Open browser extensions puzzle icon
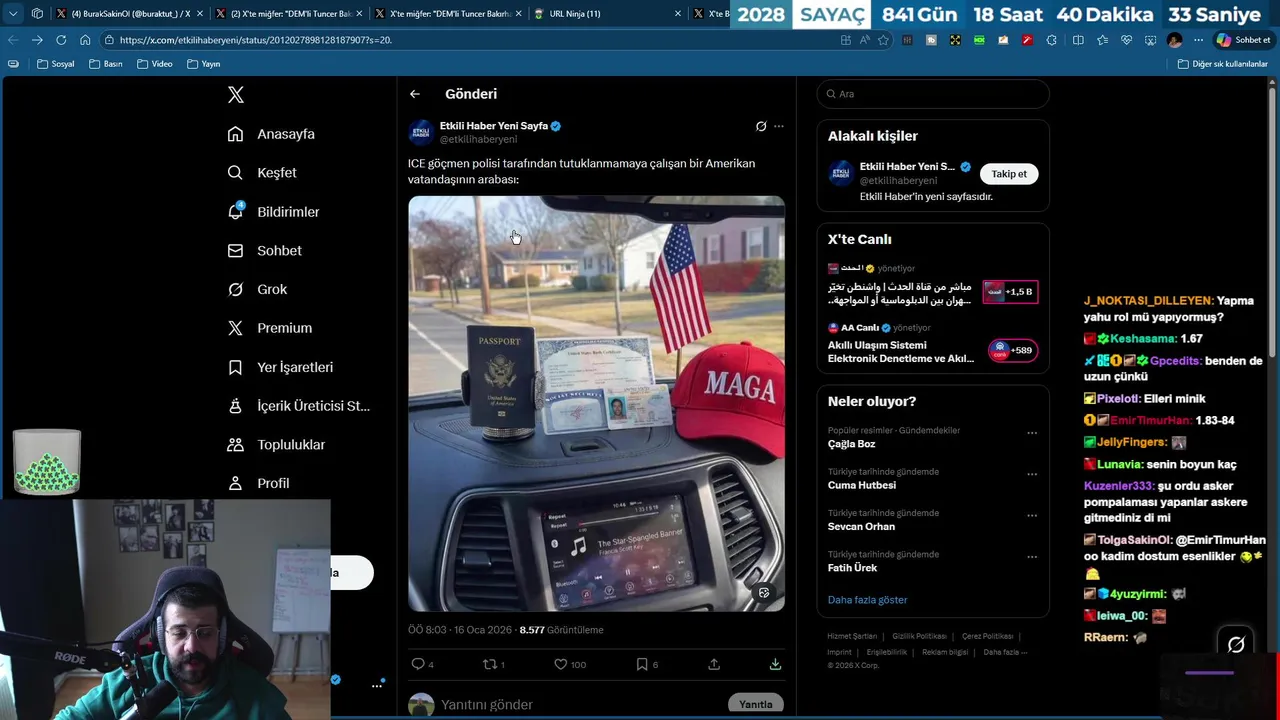The width and height of the screenshot is (1280, 720). 1051,40
